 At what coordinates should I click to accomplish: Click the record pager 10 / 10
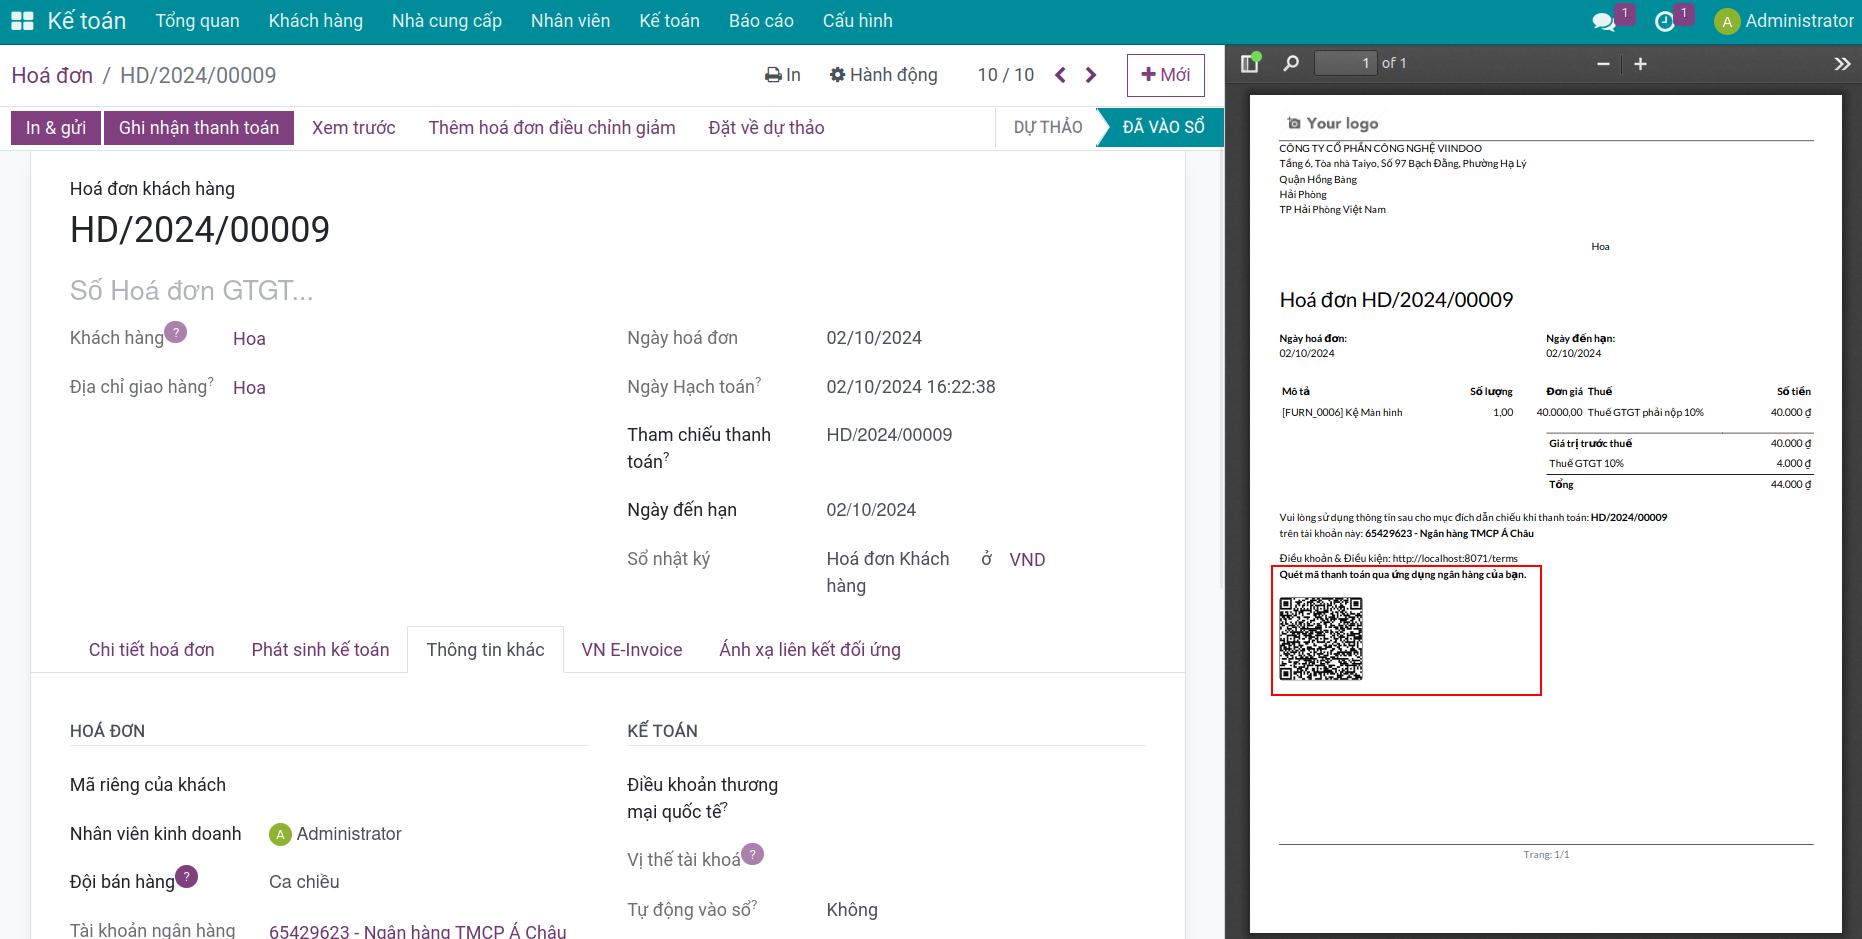[1006, 75]
